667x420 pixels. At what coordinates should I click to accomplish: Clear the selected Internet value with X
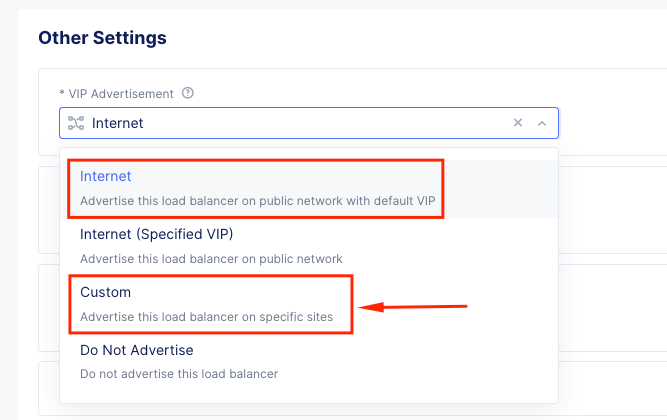518,123
